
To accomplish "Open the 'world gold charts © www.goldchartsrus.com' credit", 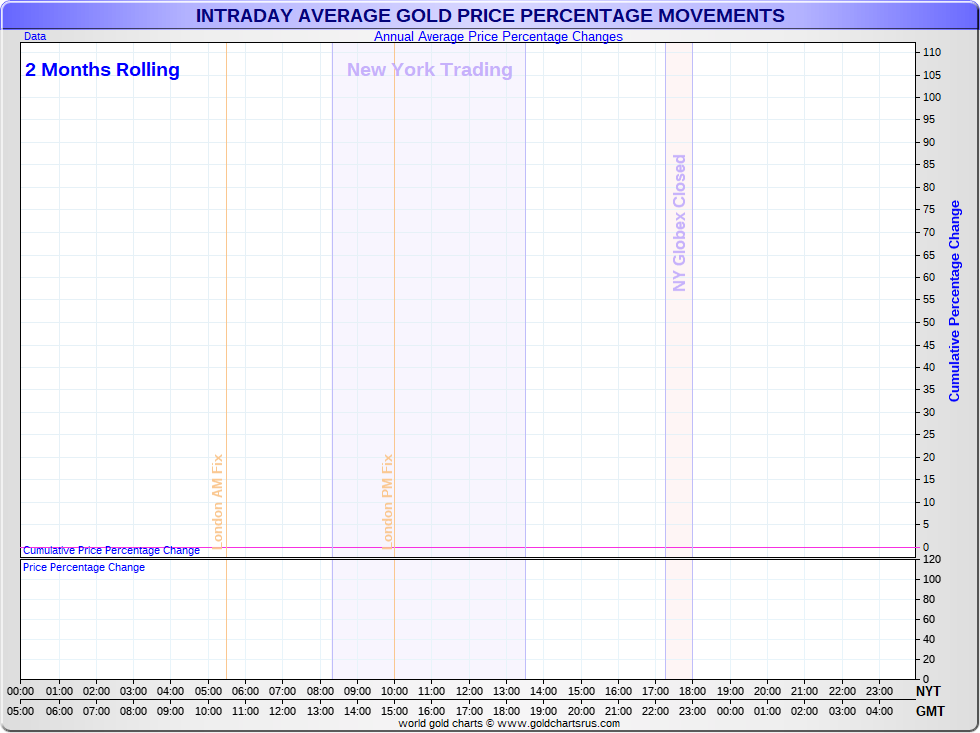I will (x=509, y=724).
